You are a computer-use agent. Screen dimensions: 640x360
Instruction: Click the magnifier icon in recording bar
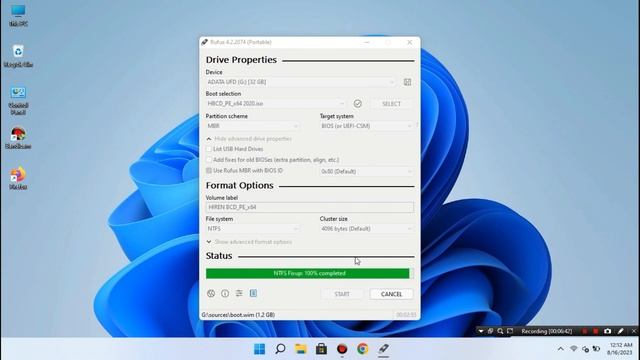coord(500,331)
